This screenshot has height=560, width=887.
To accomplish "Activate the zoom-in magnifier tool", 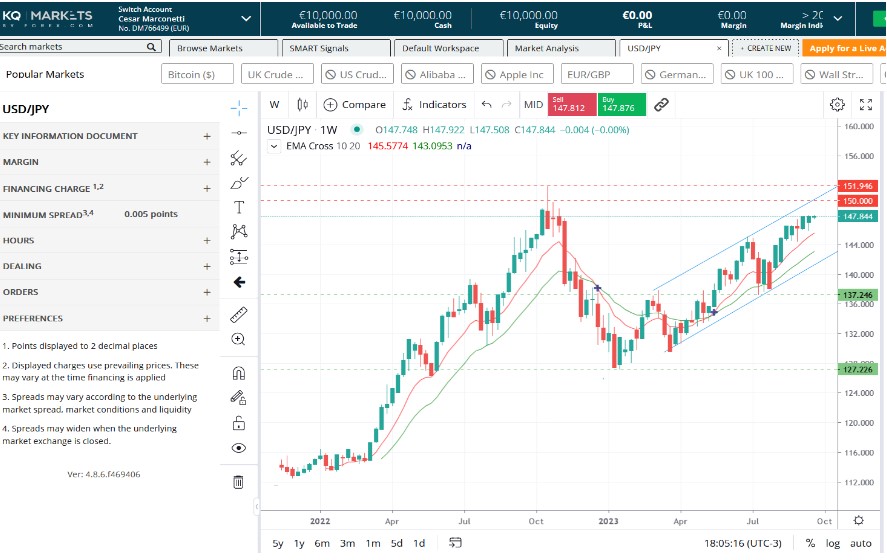I will pos(239,339).
